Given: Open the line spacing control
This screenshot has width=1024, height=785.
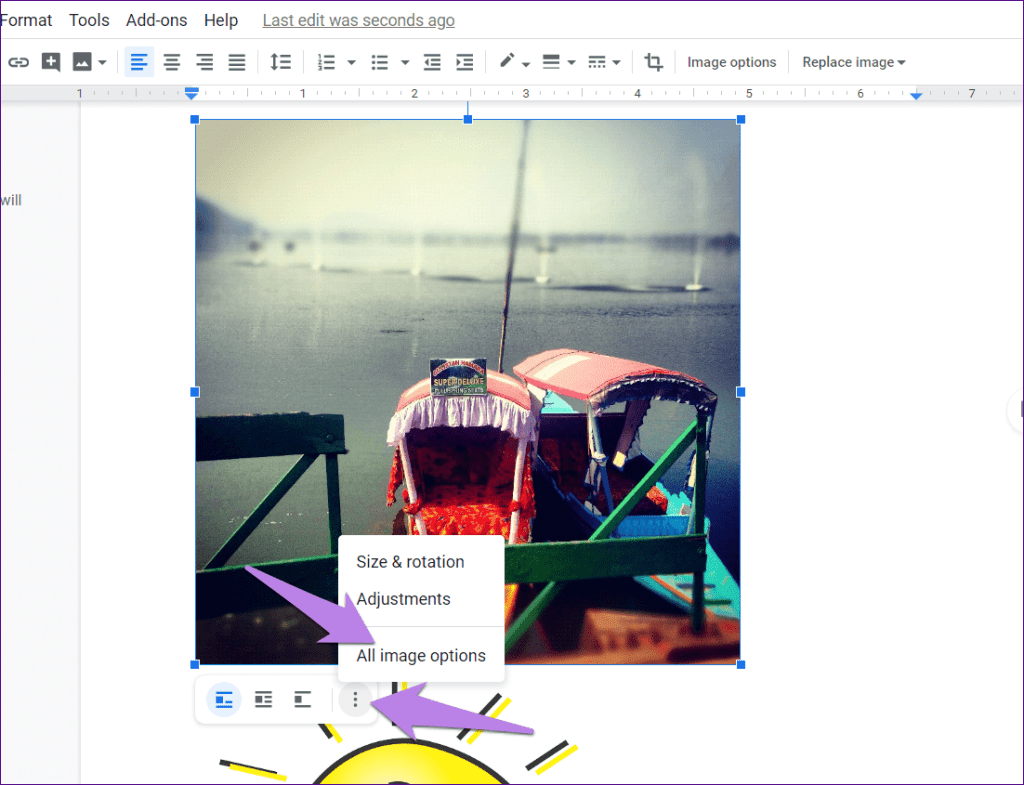Looking at the screenshot, I should tap(281, 61).
